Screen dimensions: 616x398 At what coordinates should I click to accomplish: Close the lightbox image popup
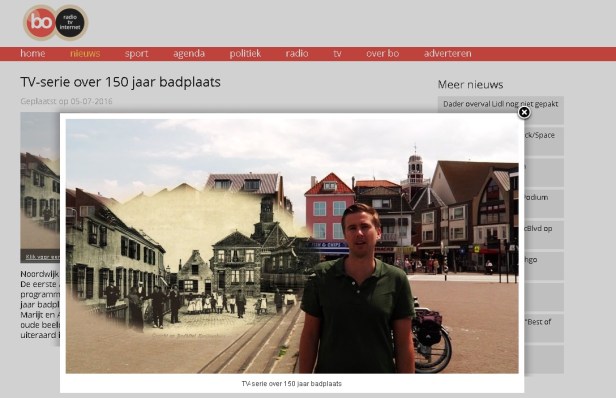(524, 112)
